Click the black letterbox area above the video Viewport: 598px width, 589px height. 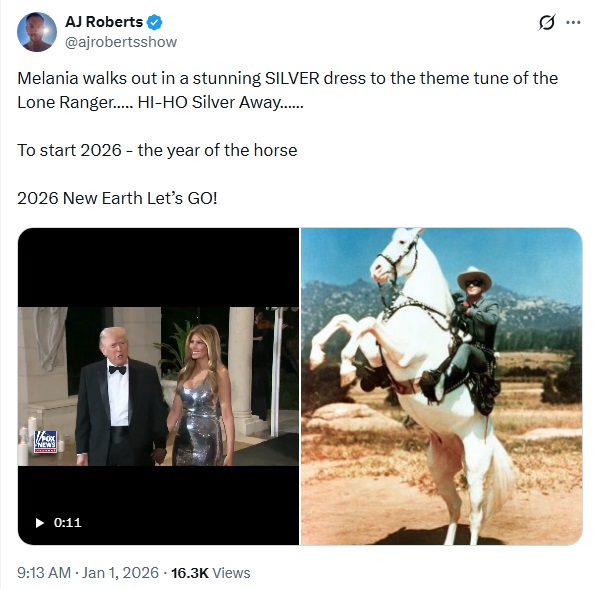(x=158, y=267)
